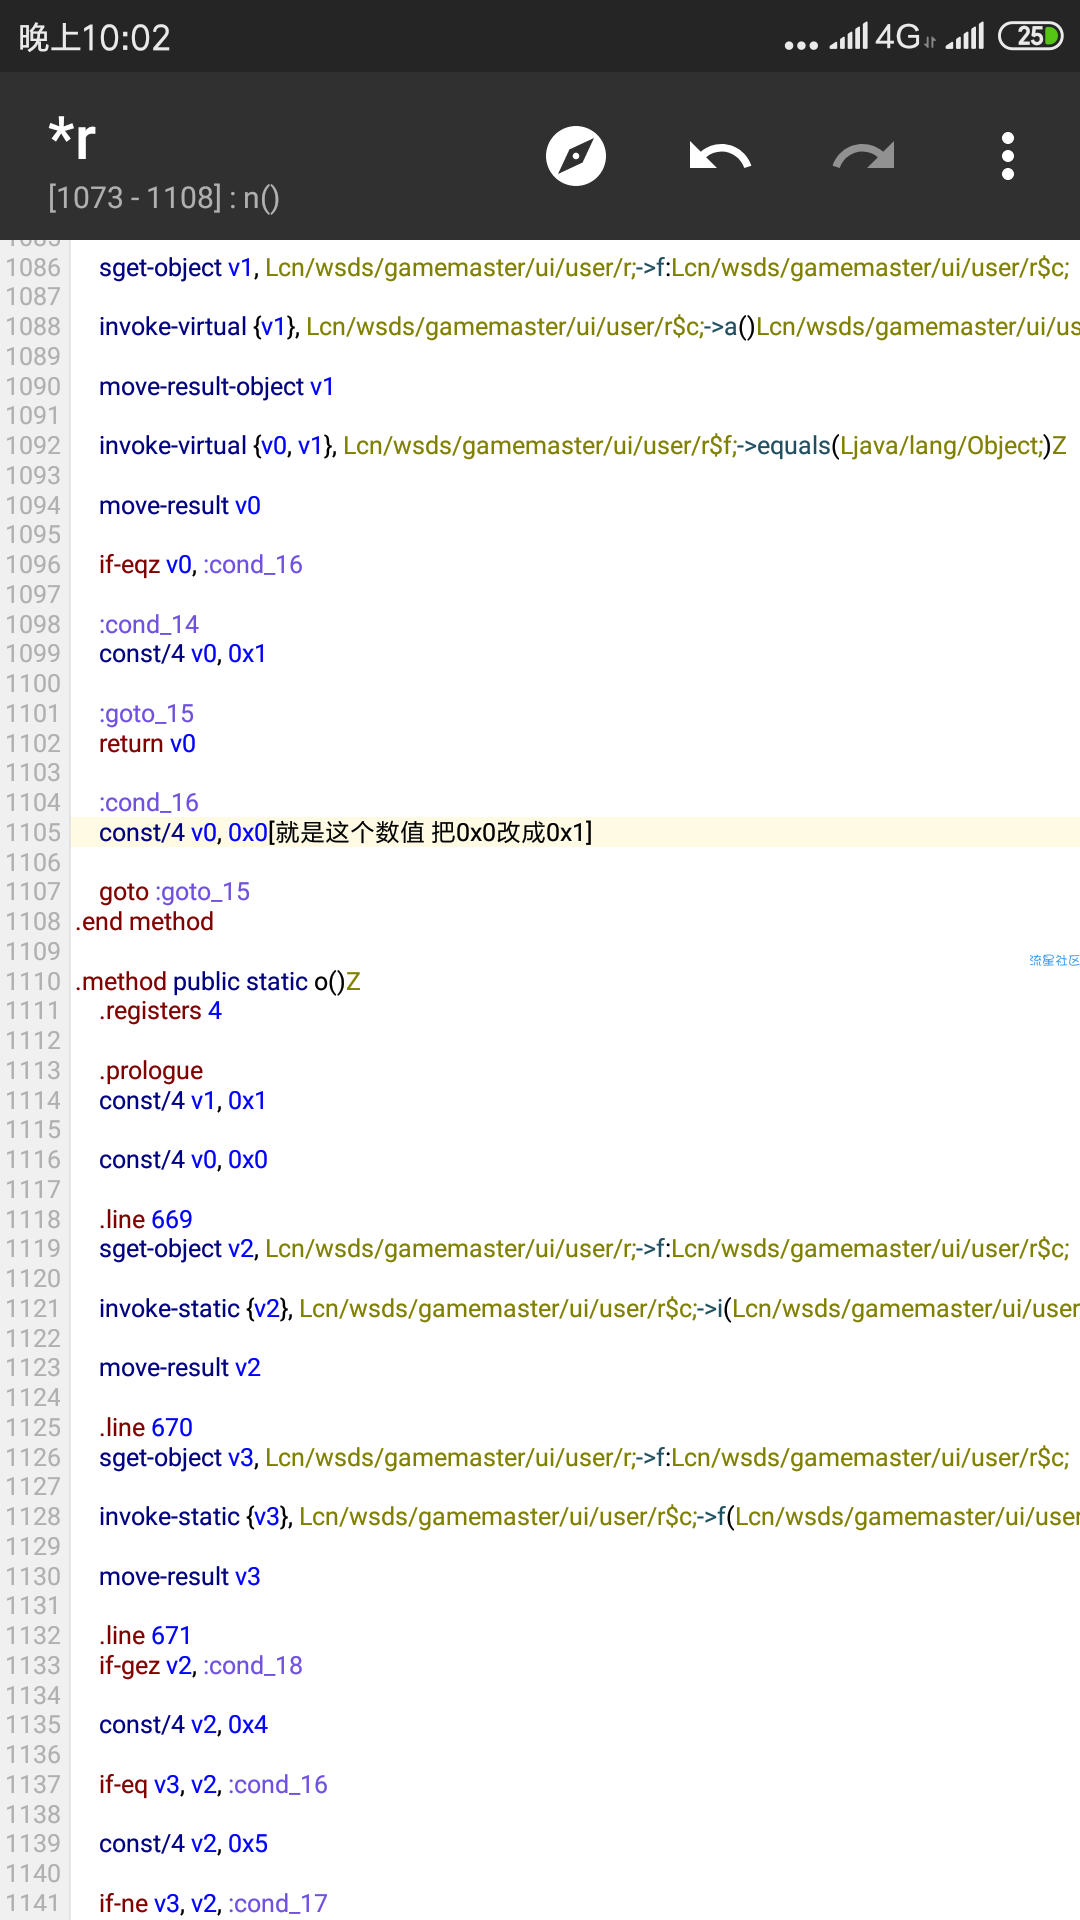Tap the equals invoke-virtual line 1092
1080x1920 pixels.
582,445
